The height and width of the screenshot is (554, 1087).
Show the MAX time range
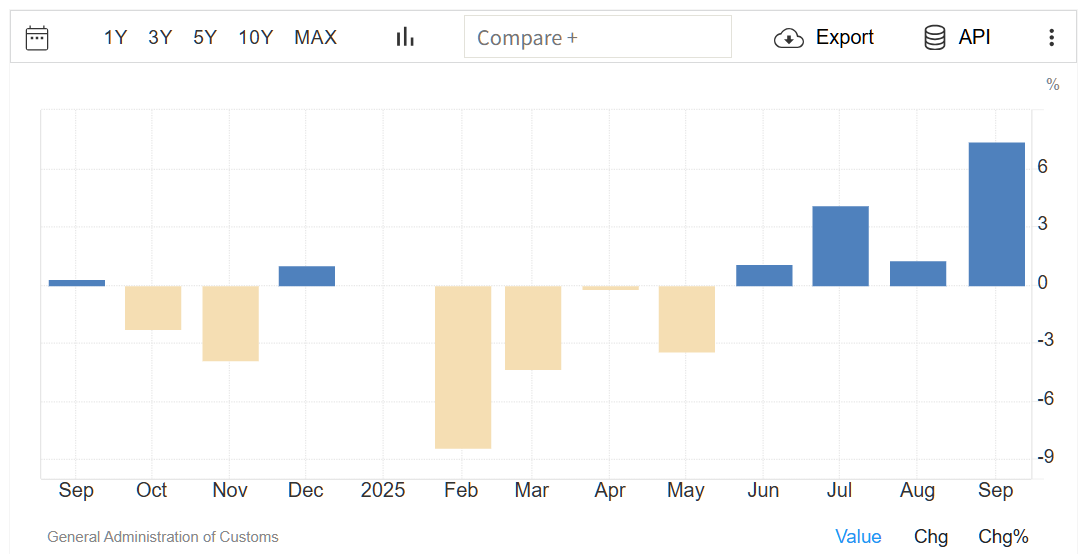tap(315, 38)
